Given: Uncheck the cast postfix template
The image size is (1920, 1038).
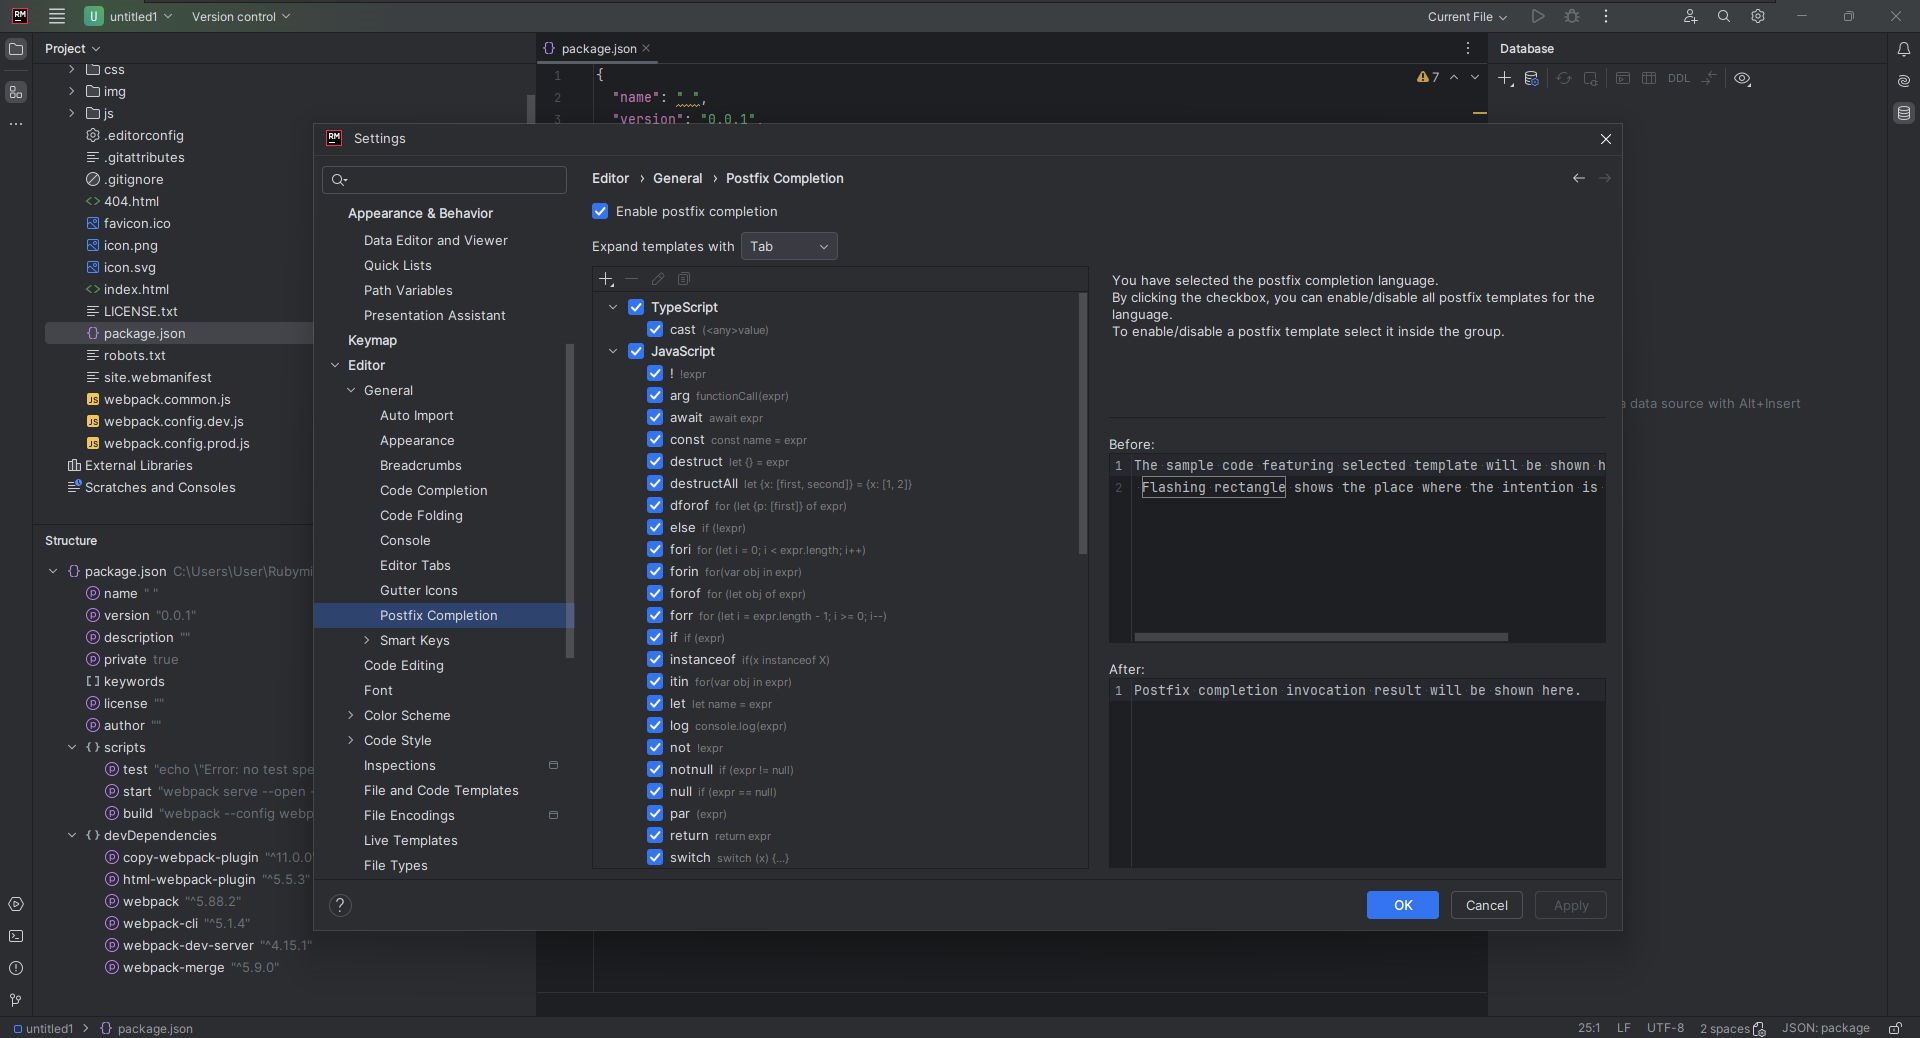Looking at the screenshot, I should pos(655,329).
